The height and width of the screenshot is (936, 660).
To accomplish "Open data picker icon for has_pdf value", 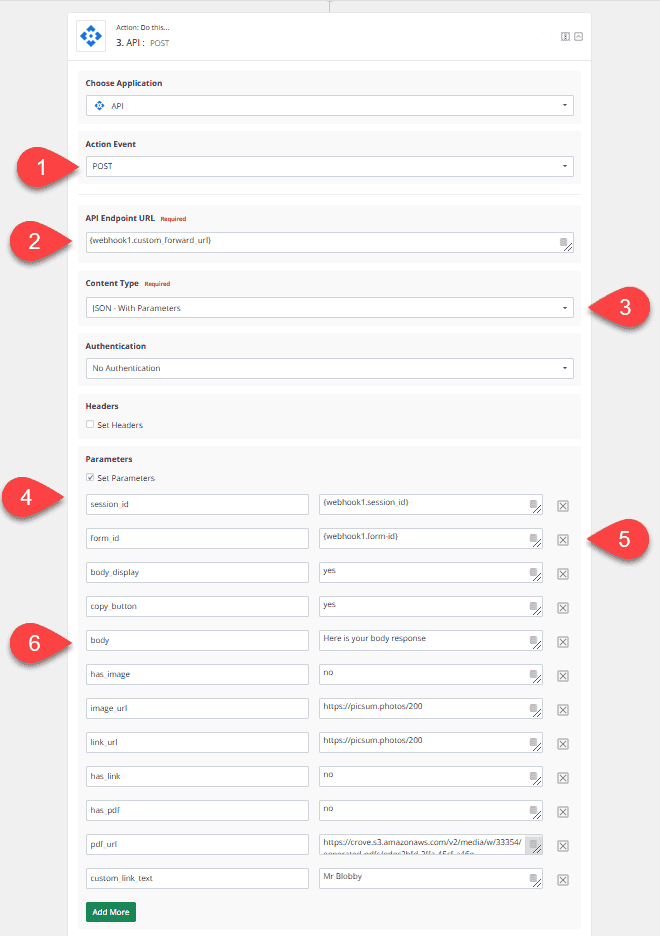I will click(x=534, y=811).
